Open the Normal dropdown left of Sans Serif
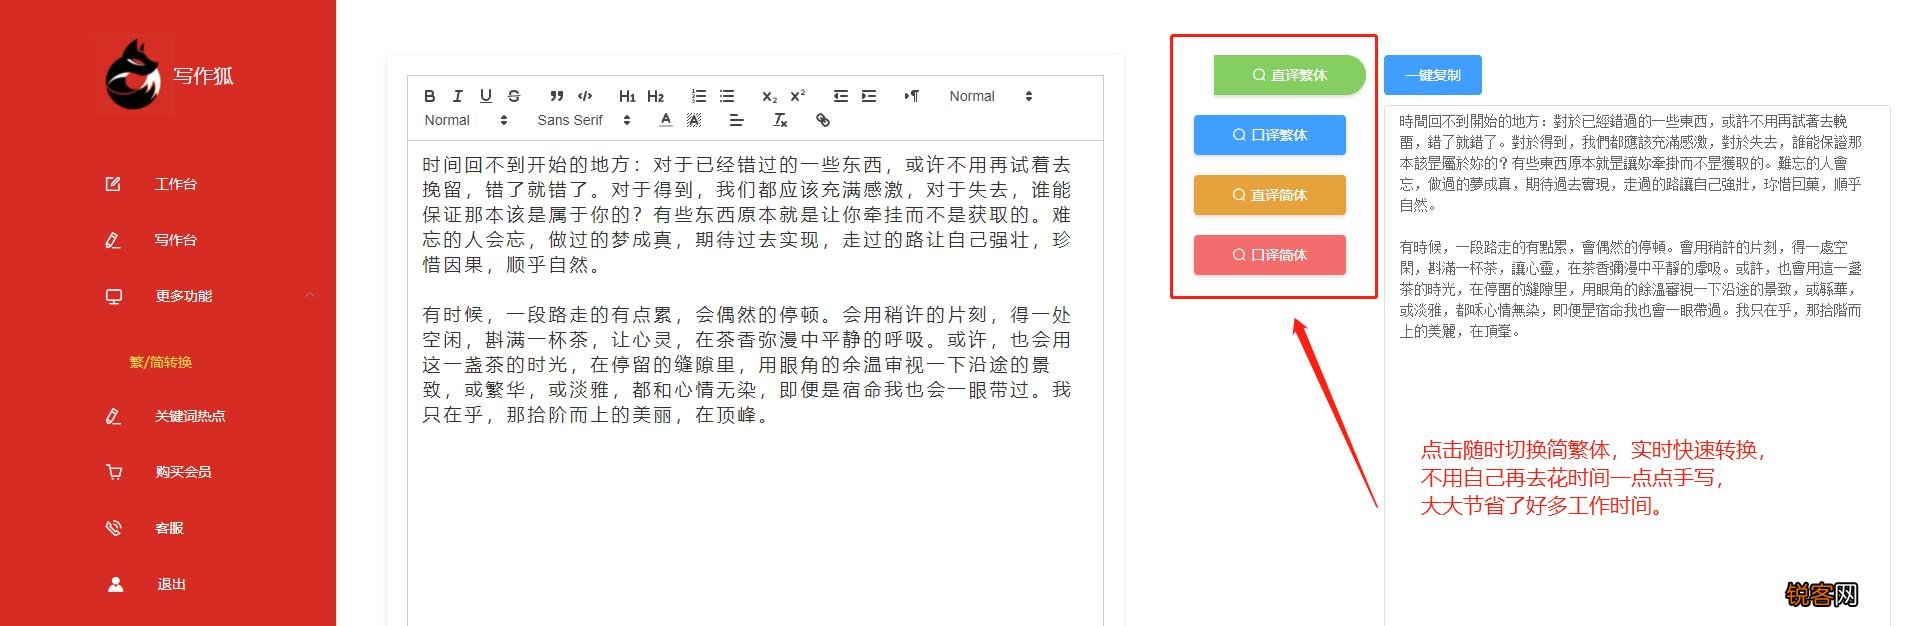This screenshot has height=626, width=1906. tap(466, 120)
